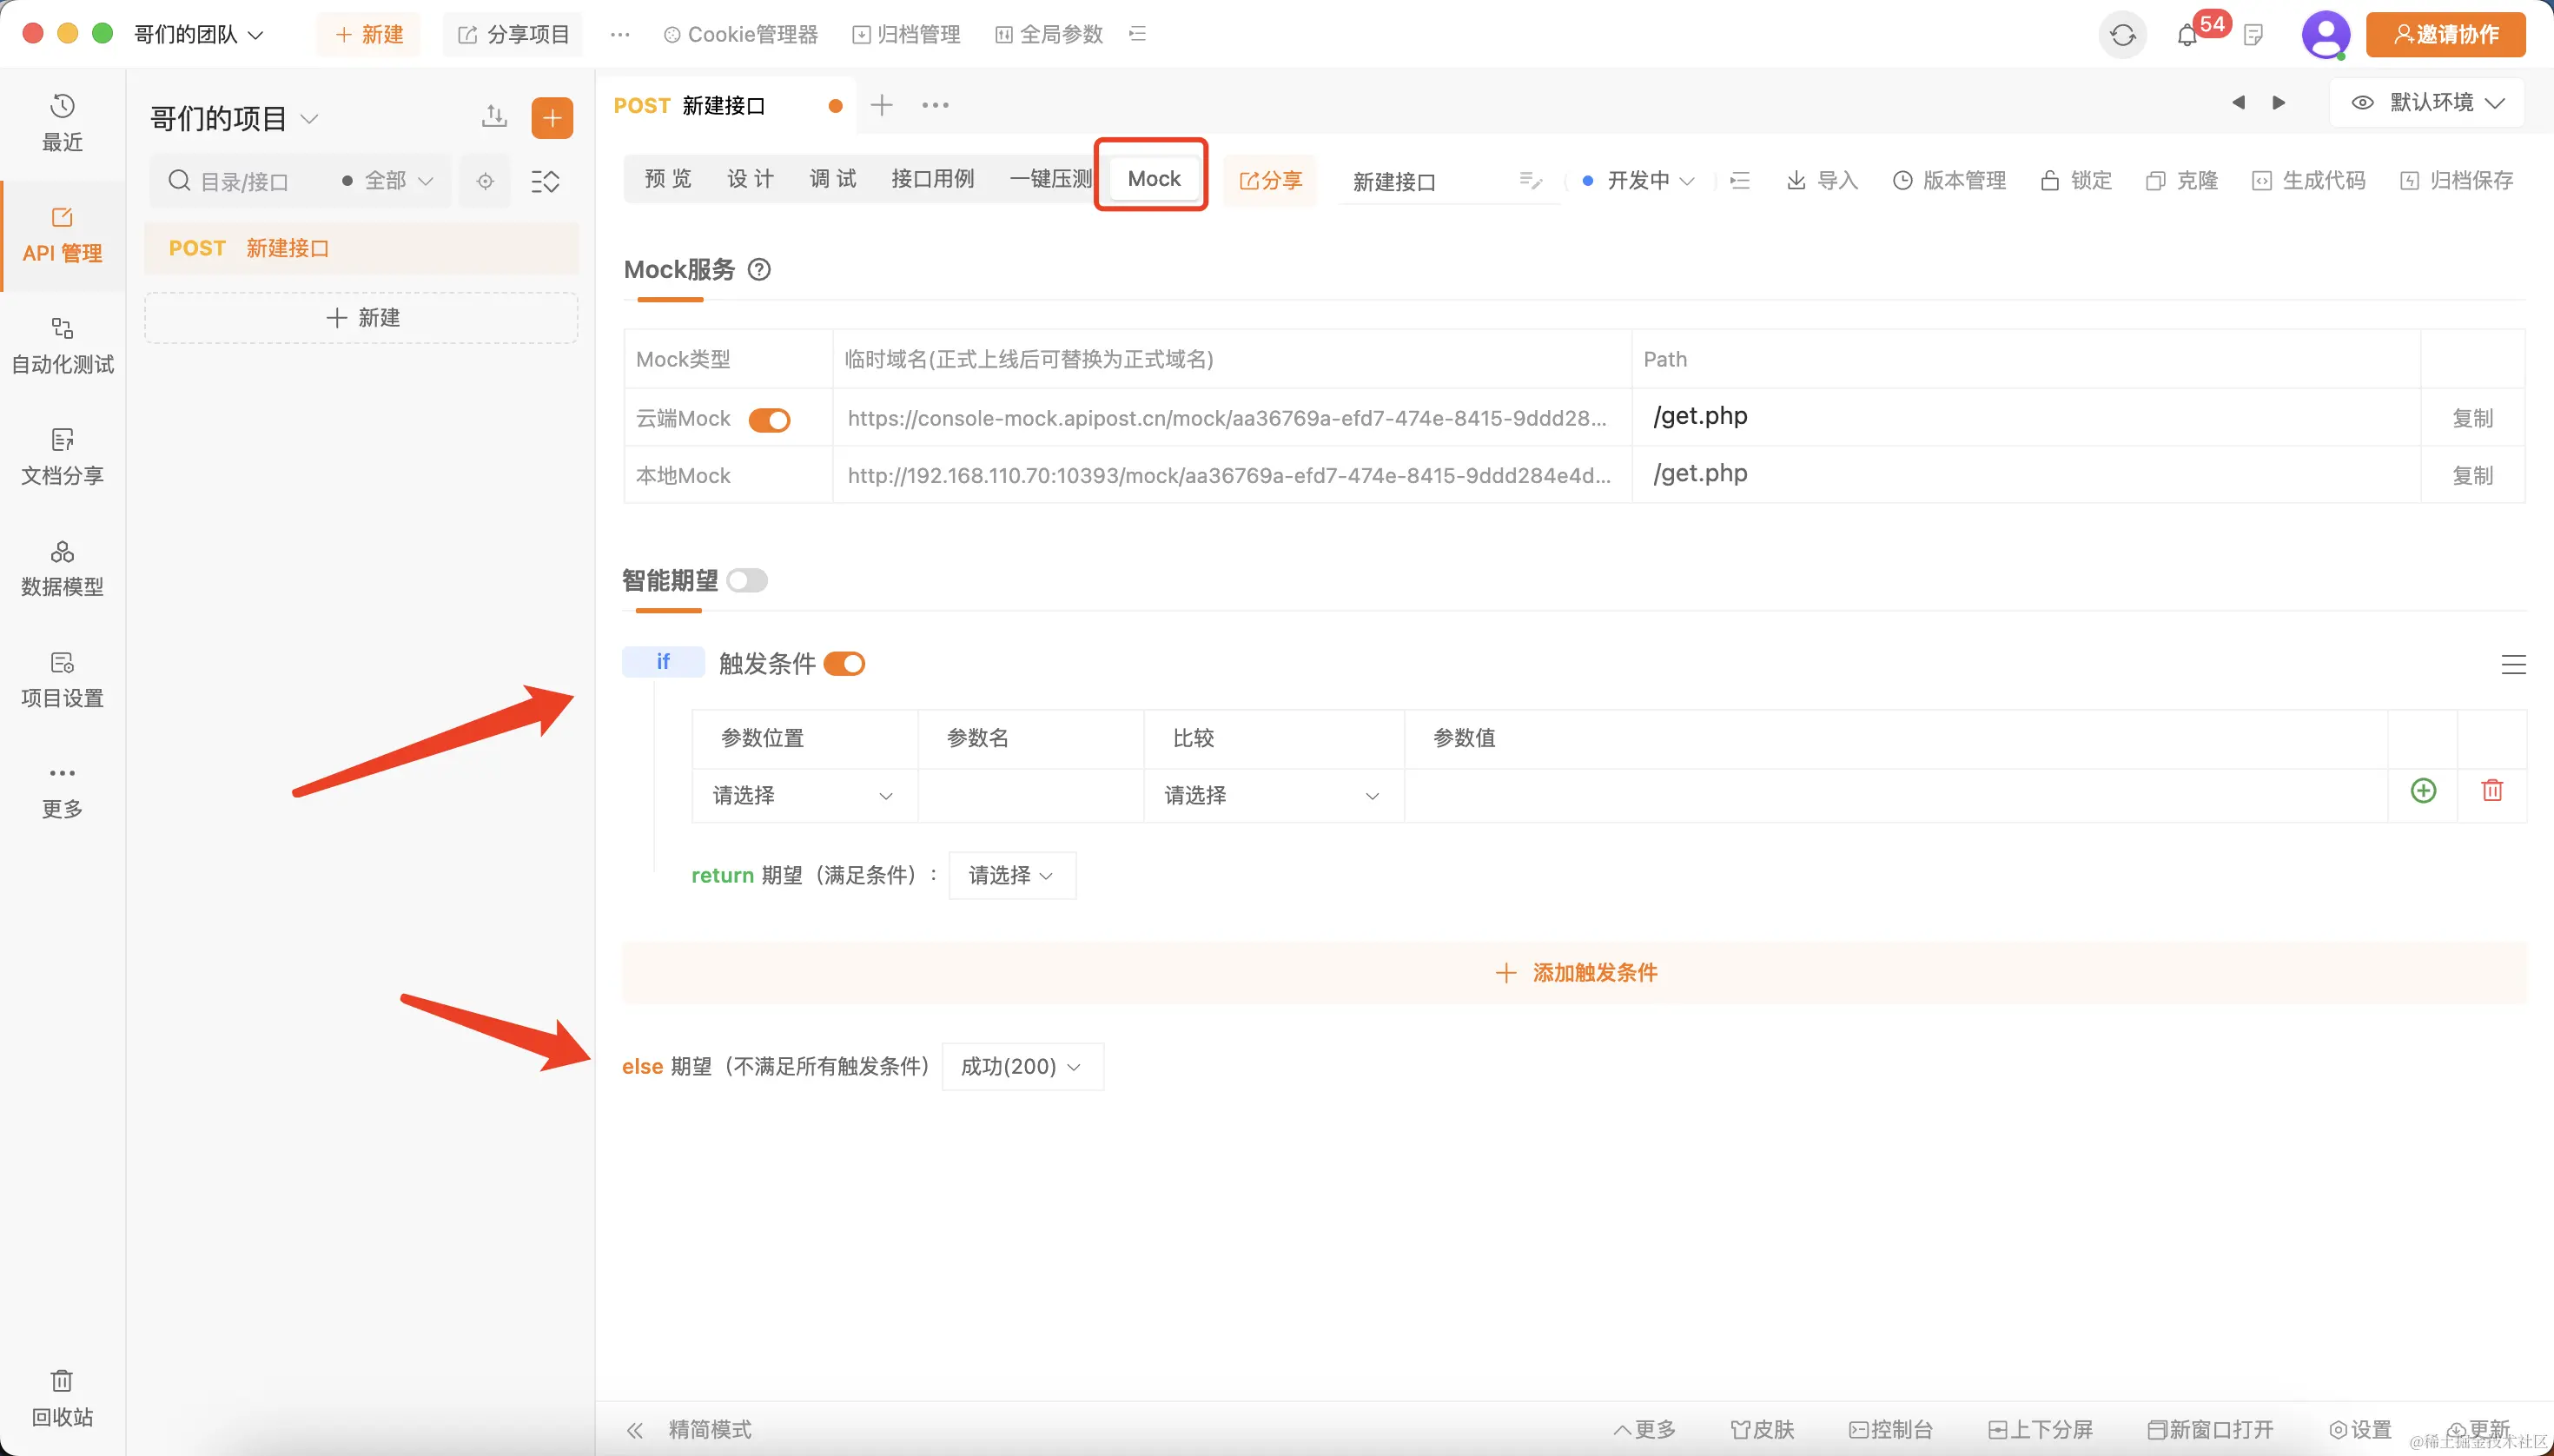Click the green add condition row icon
2554x1456 pixels.
[x=2423, y=791]
